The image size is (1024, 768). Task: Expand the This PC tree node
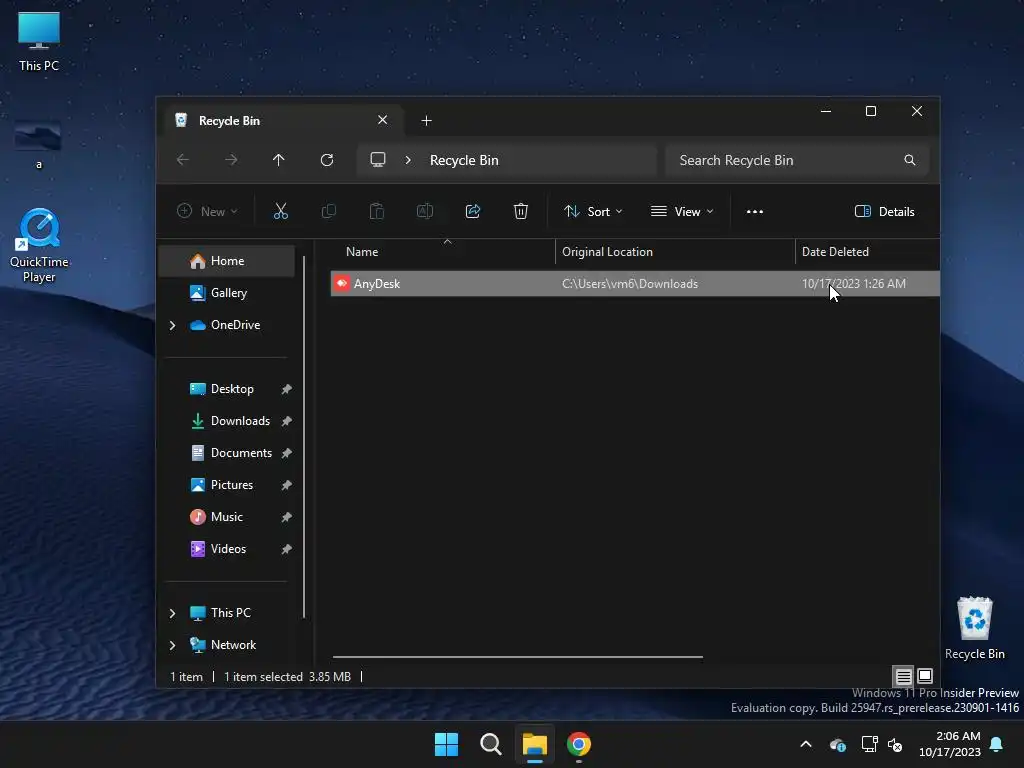click(x=172, y=613)
